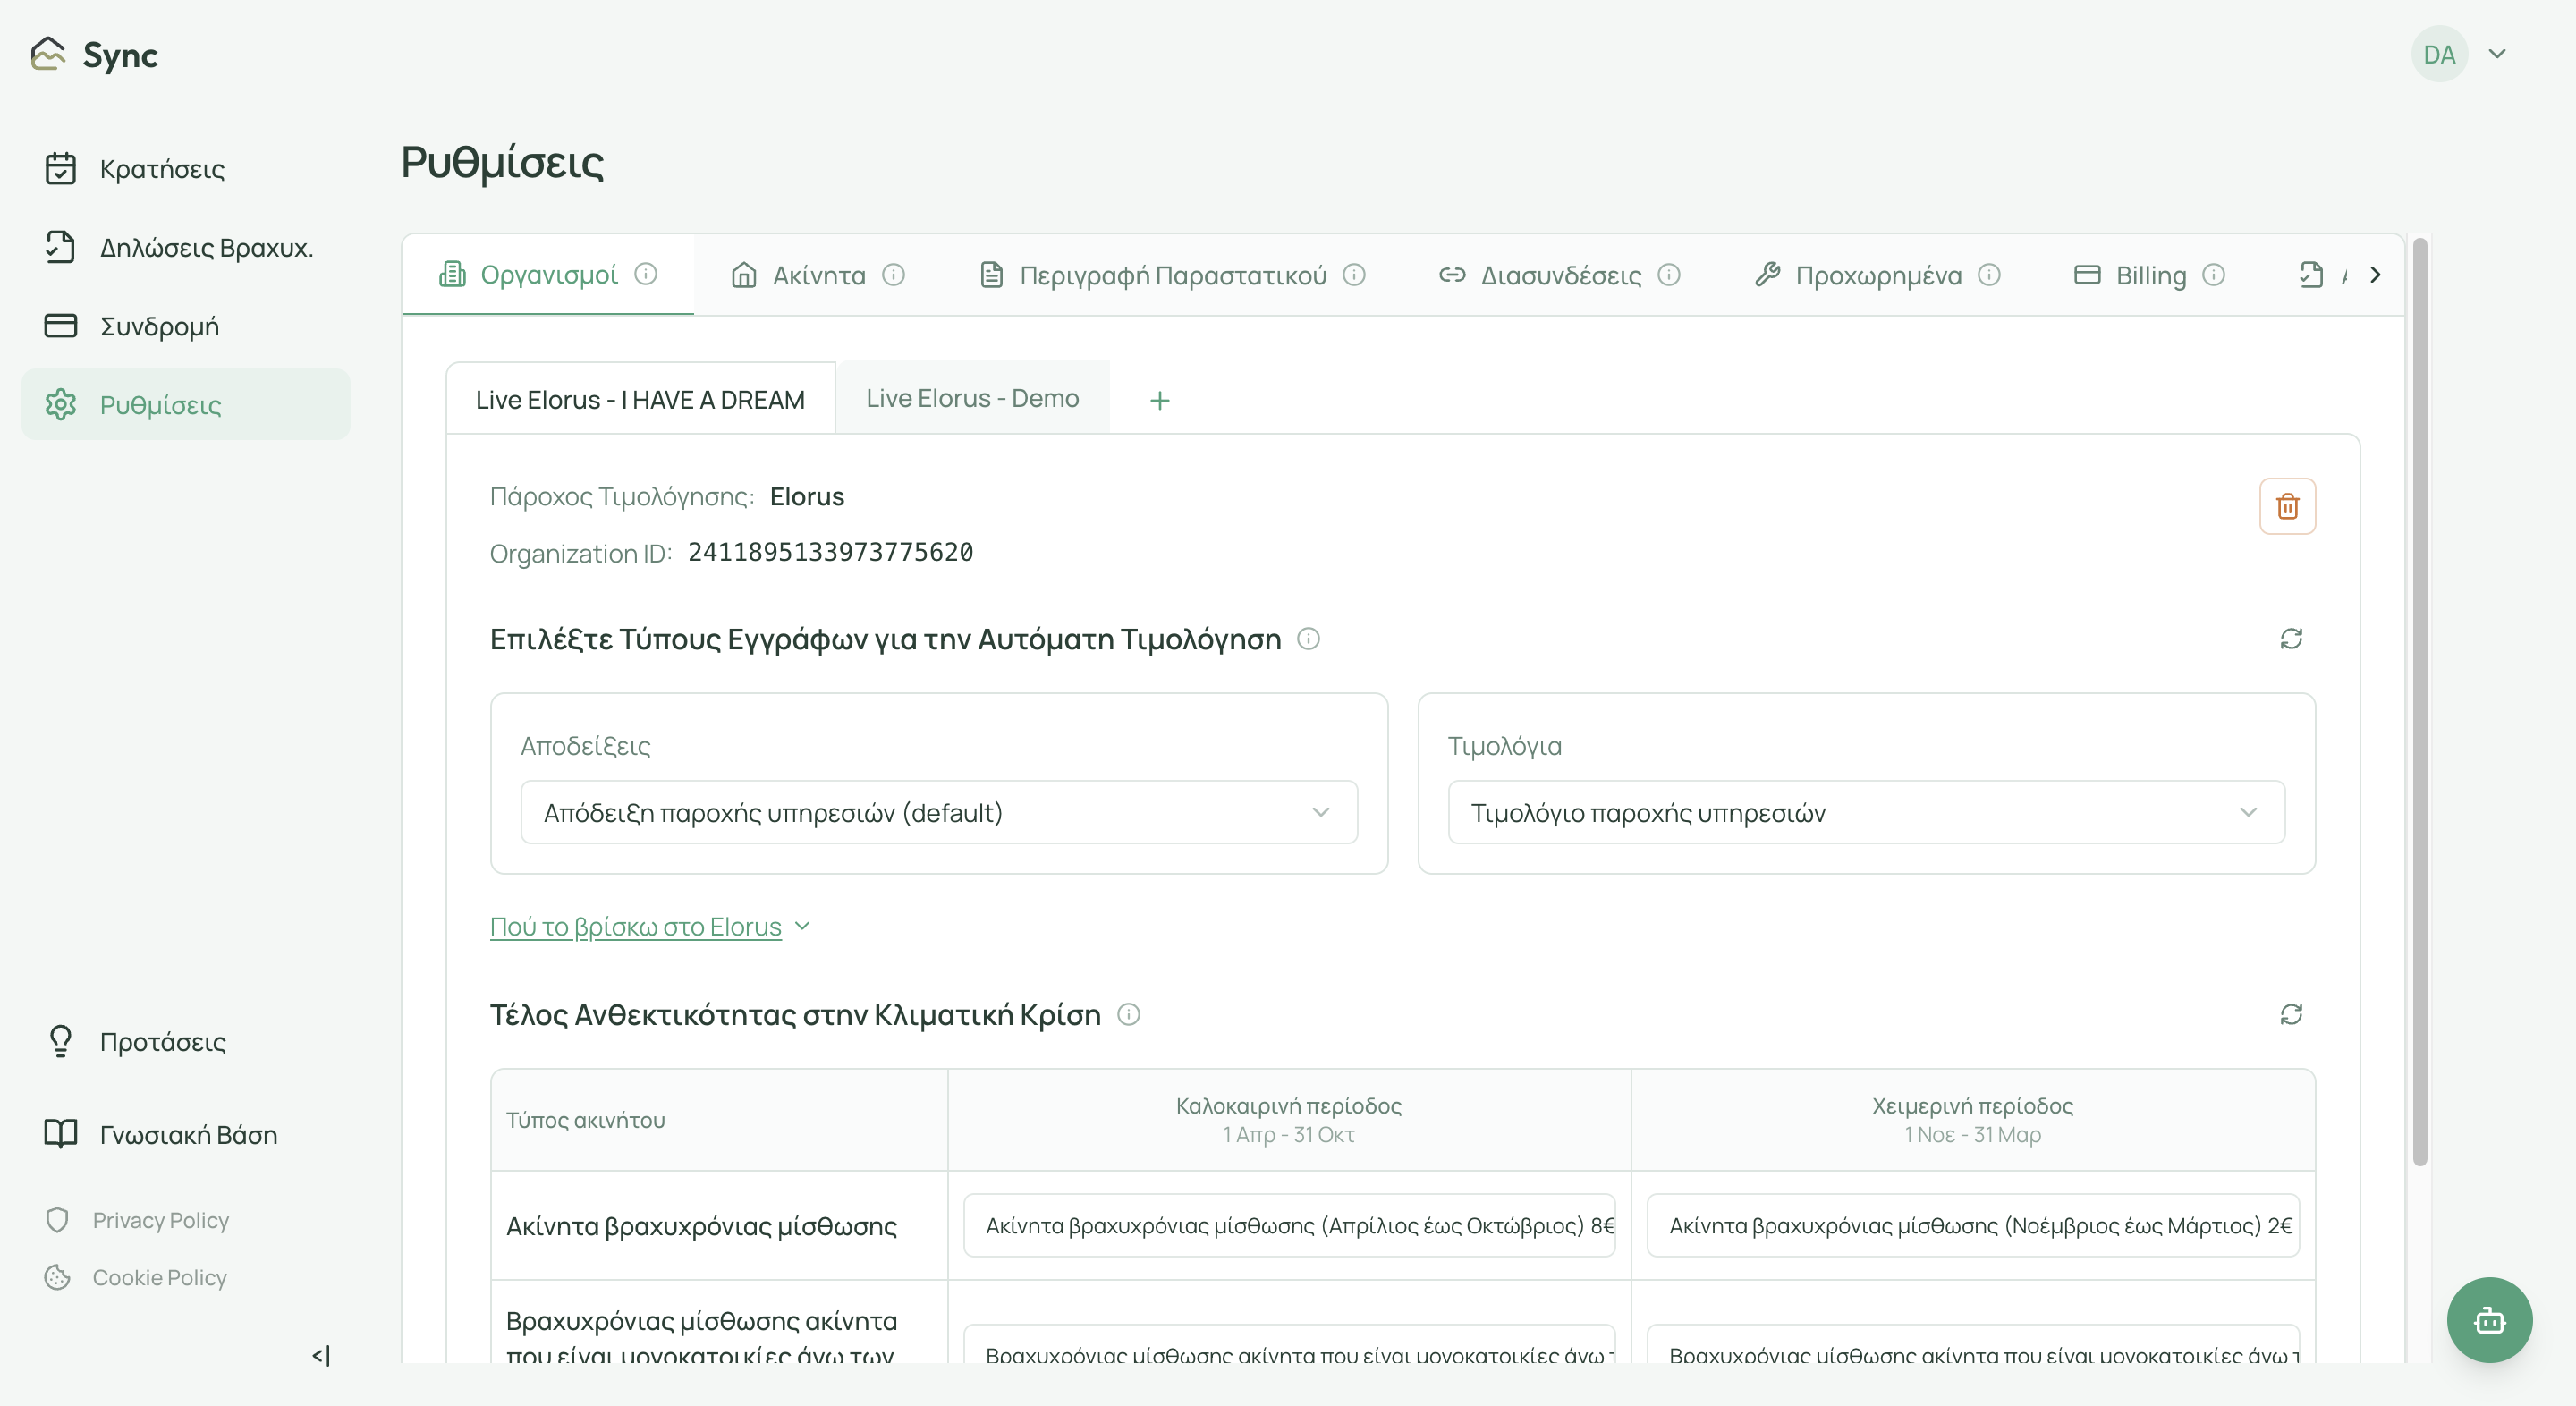This screenshot has width=2576, height=1406.
Task: Collapse the sidebar with arrow icon
Action: click(x=321, y=1356)
